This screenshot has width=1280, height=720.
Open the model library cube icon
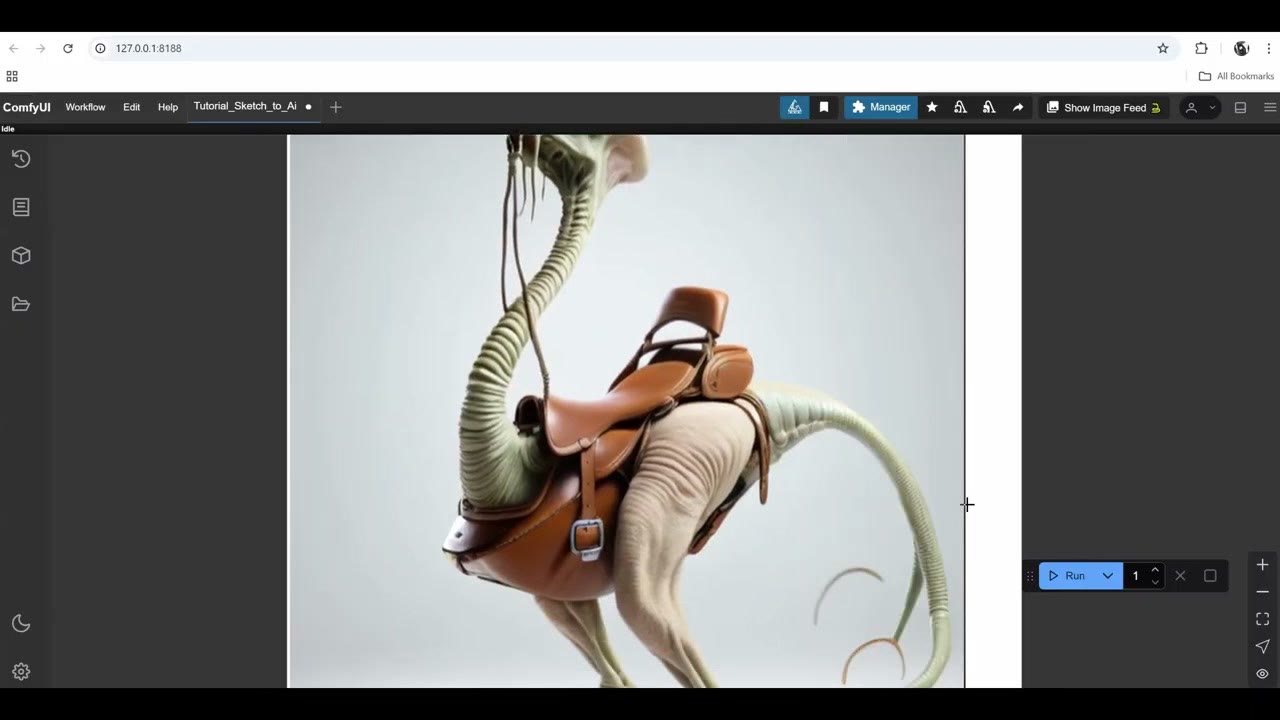pyautogui.click(x=21, y=256)
